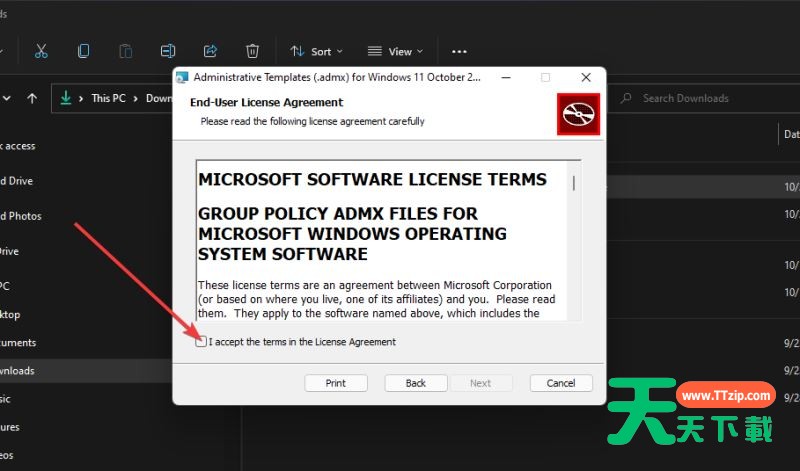
Task: Open the See more ellipsis menu
Action: [x=459, y=51]
